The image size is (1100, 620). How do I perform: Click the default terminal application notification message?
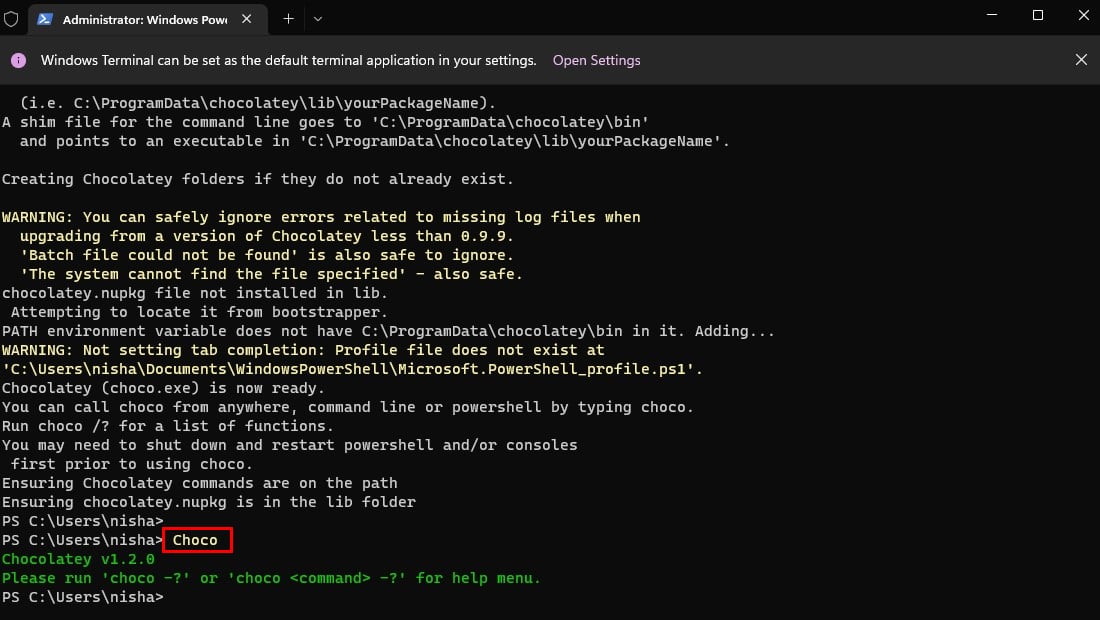[288, 60]
